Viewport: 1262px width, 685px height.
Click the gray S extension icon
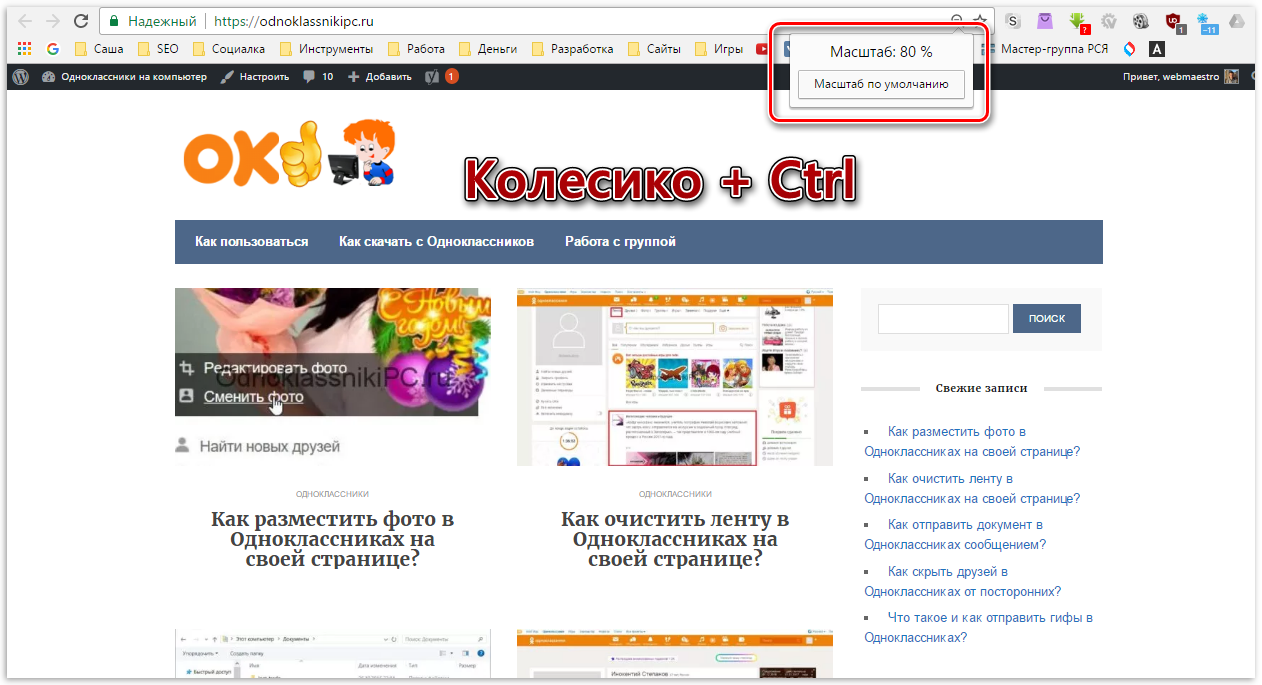pos(1013,21)
